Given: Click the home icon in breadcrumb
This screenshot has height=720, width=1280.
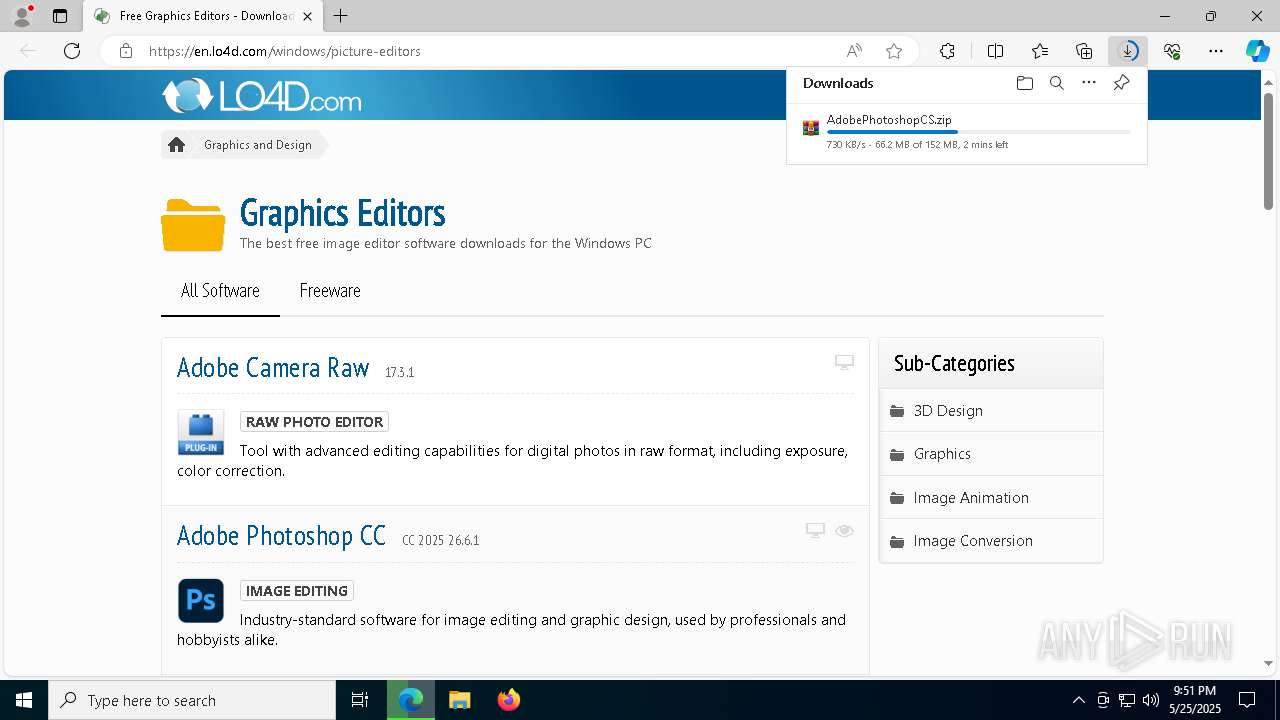Looking at the screenshot, I should 177,145.
